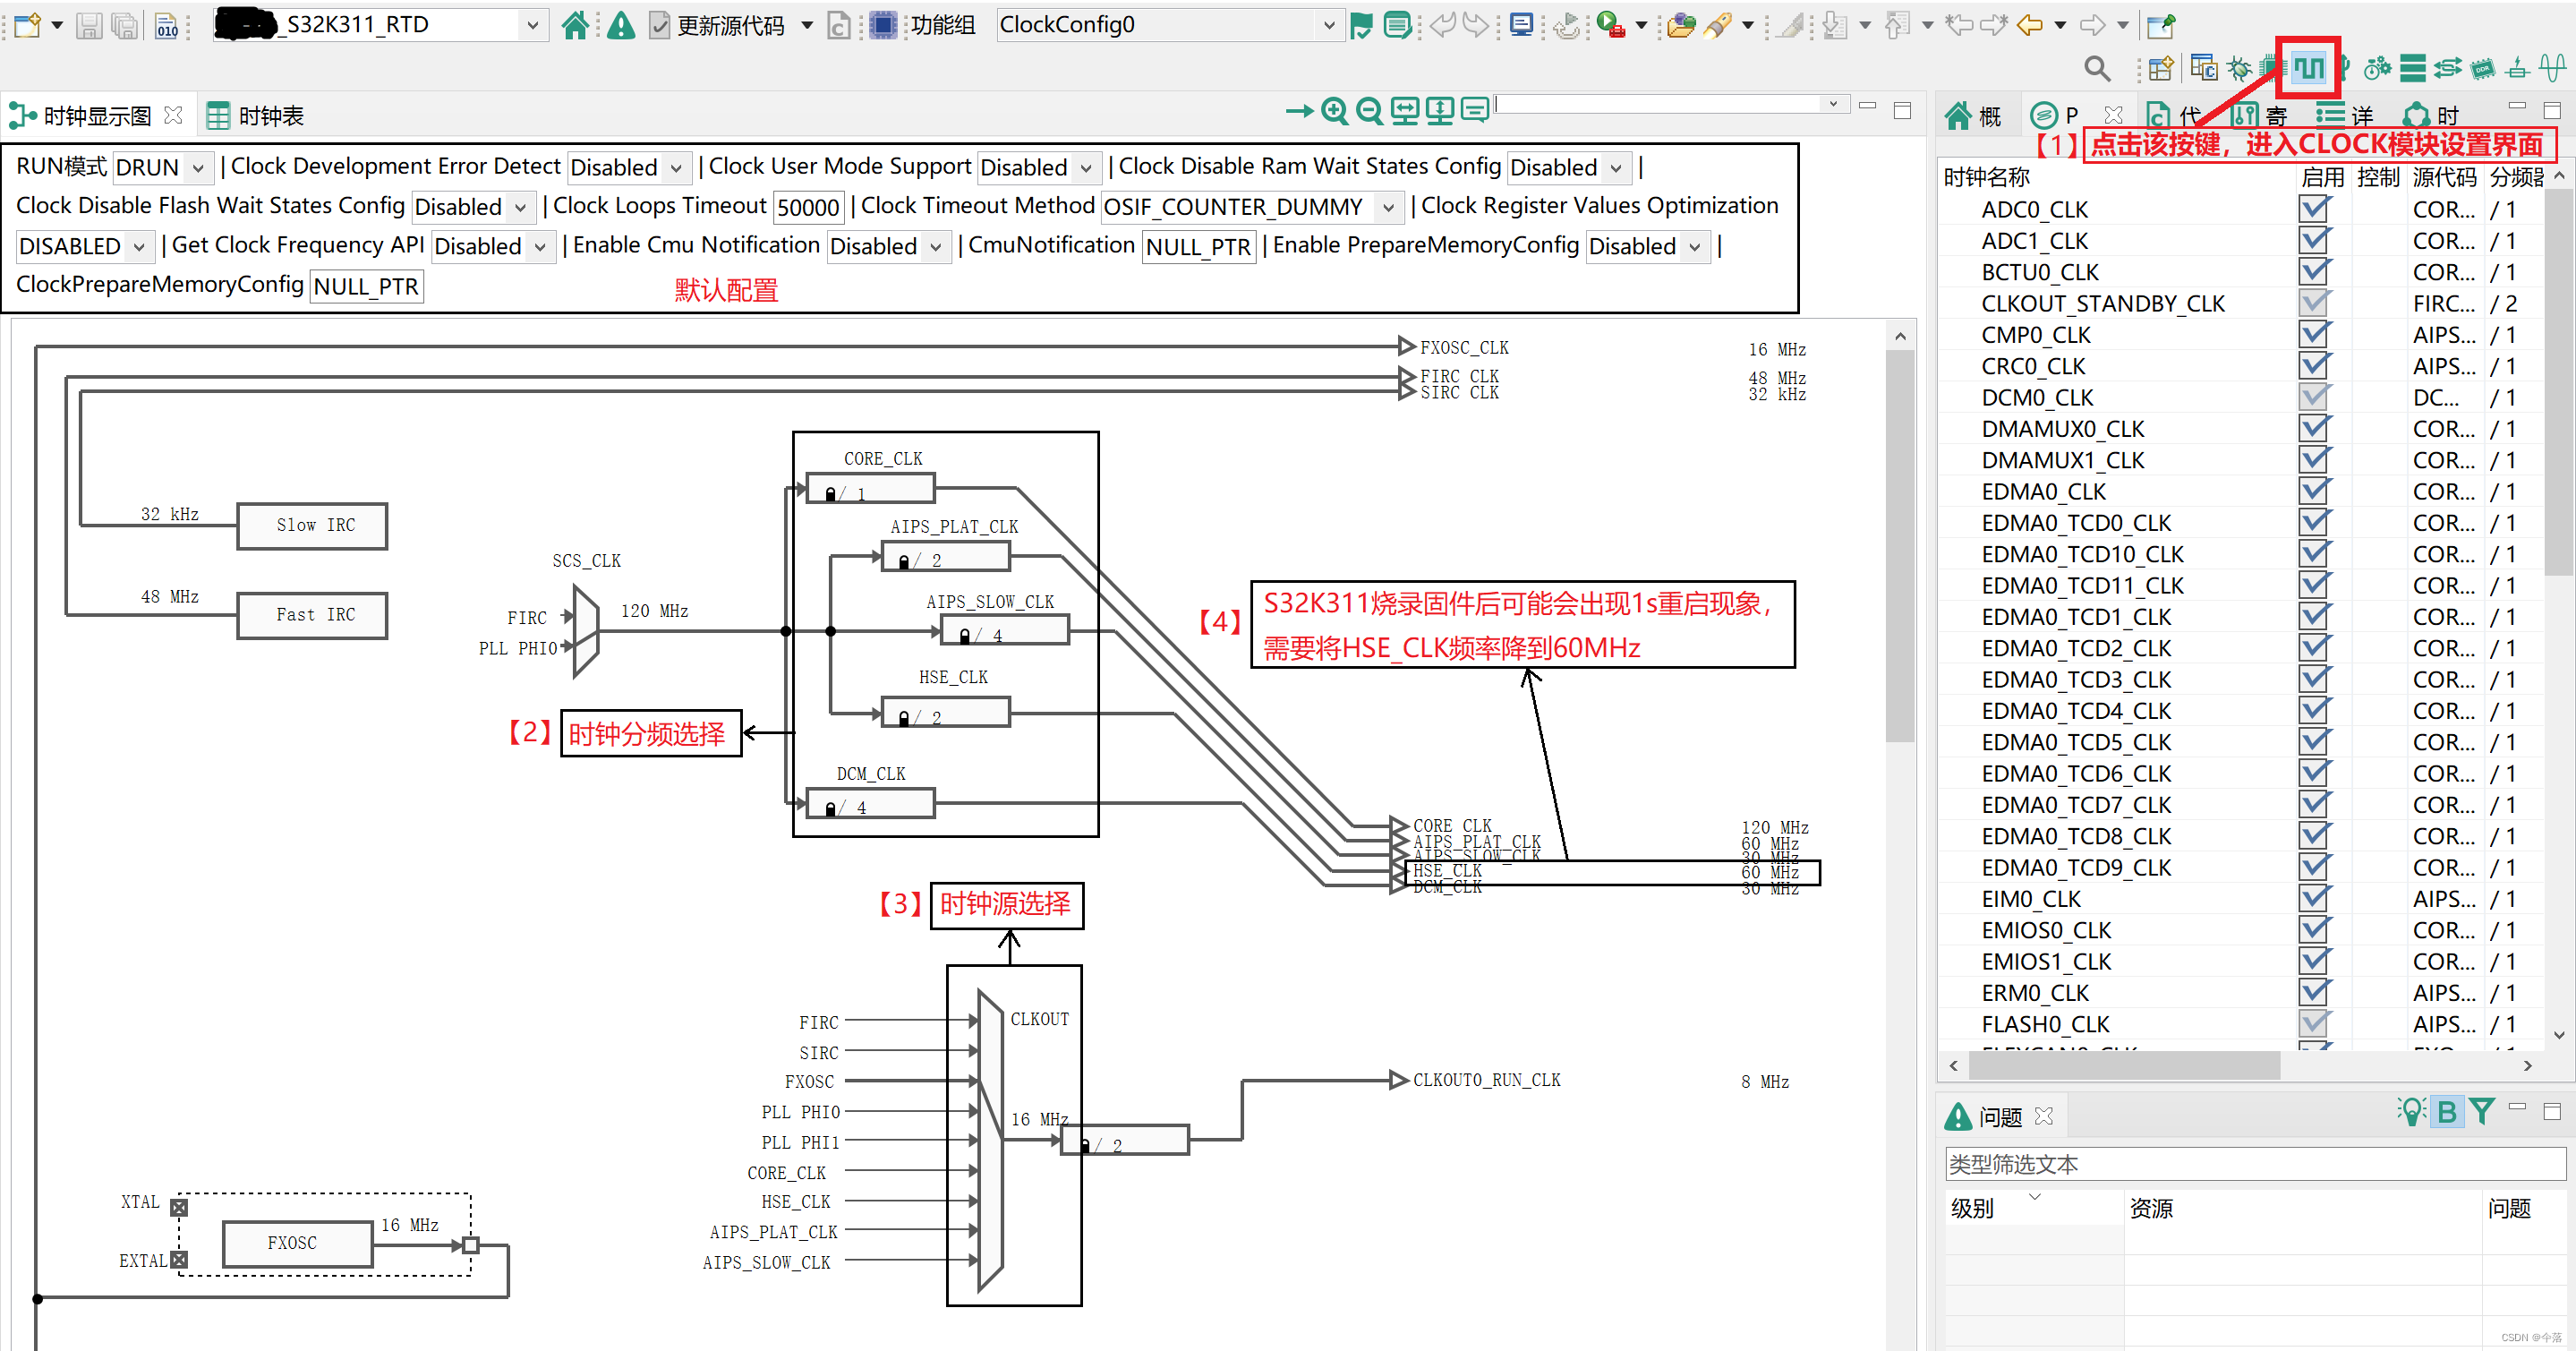2576x1351 pixels.
Task: Click the Home icon in the top toolbar
Action: (576, 25)
